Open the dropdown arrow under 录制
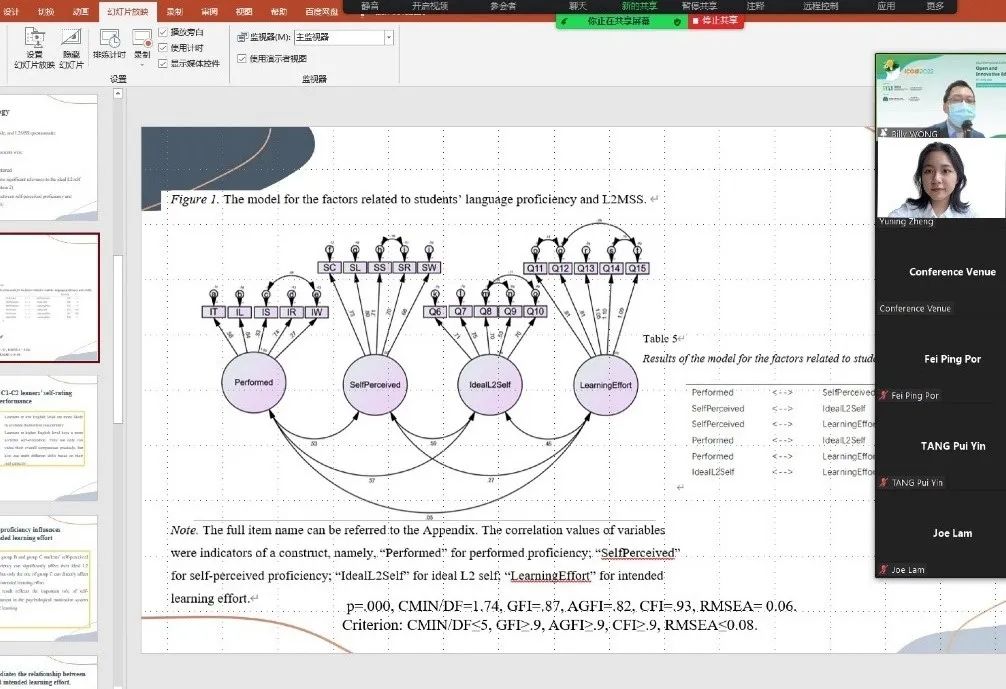The width and height of the screenshot is (1006, 689). coord(142,66)
